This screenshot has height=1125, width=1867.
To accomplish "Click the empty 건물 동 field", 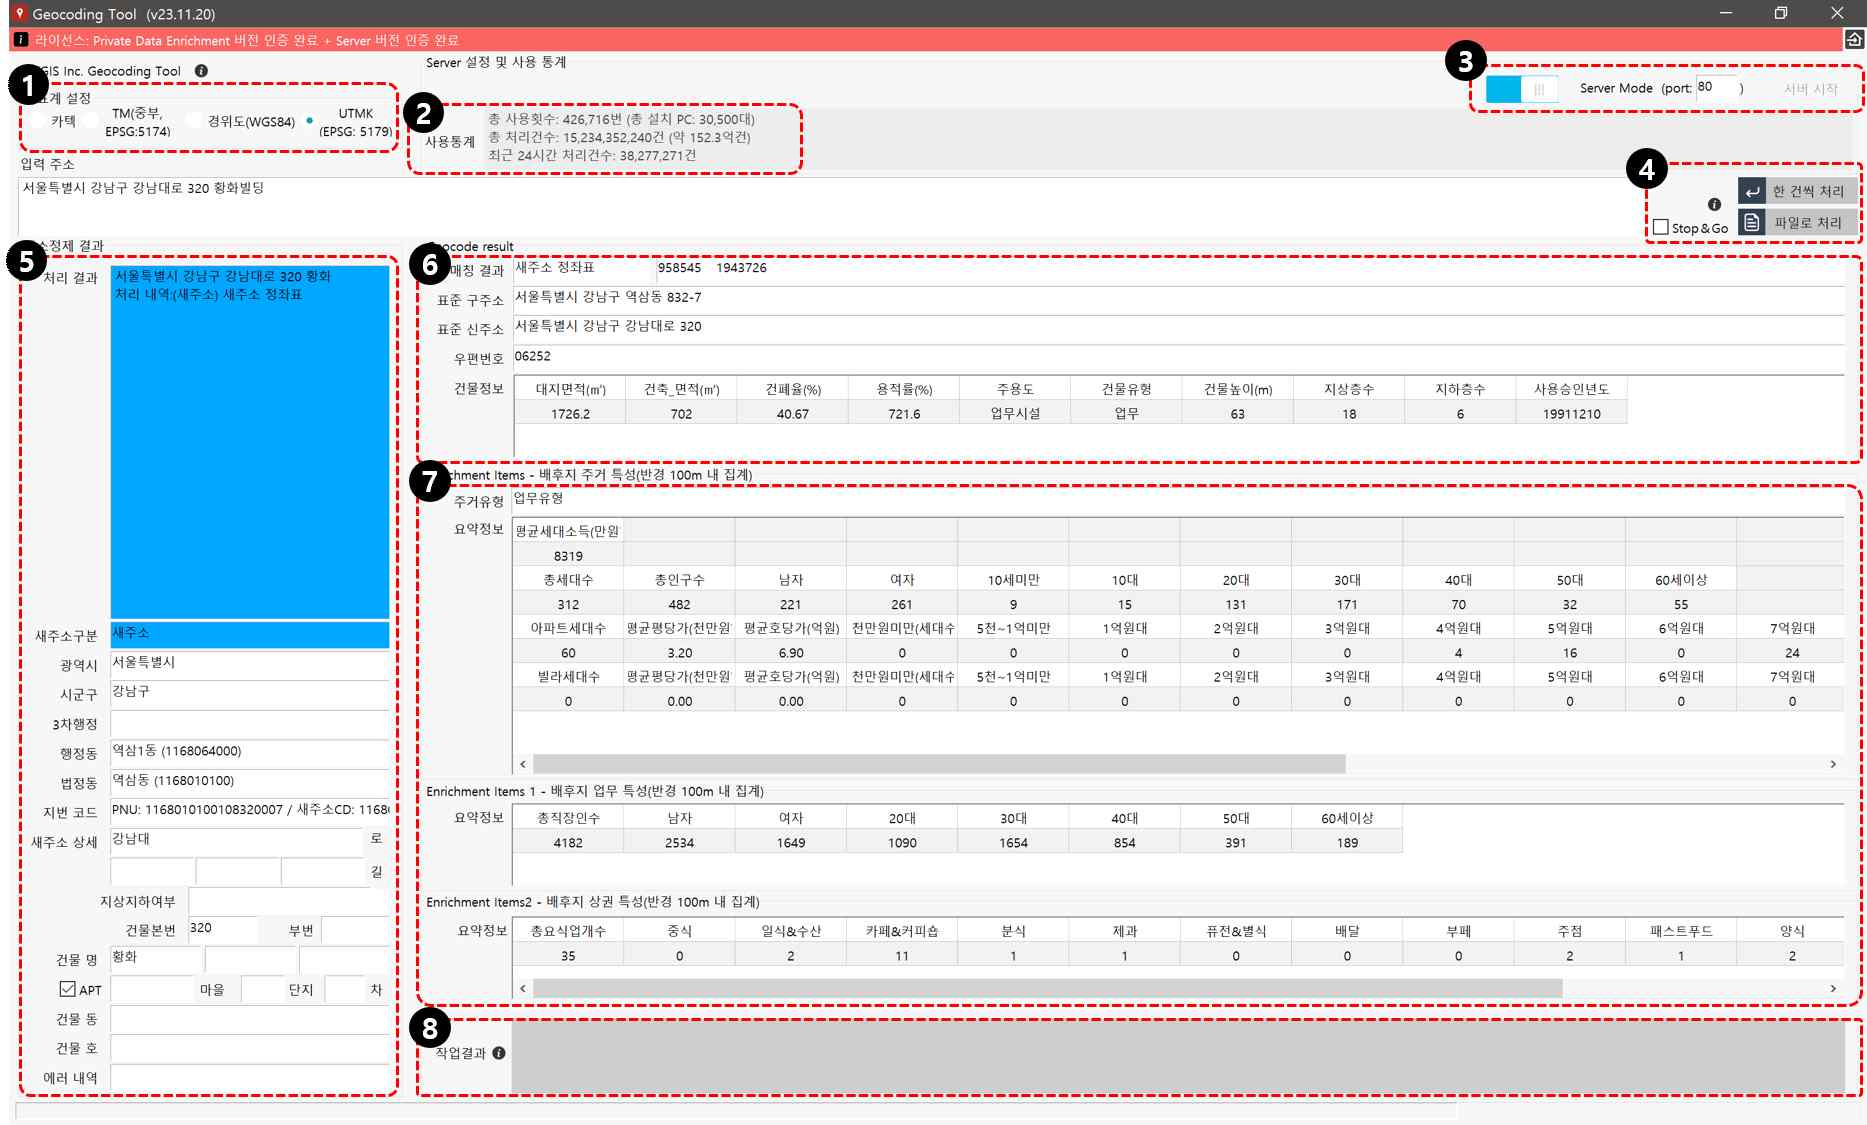I will 249,1019.
